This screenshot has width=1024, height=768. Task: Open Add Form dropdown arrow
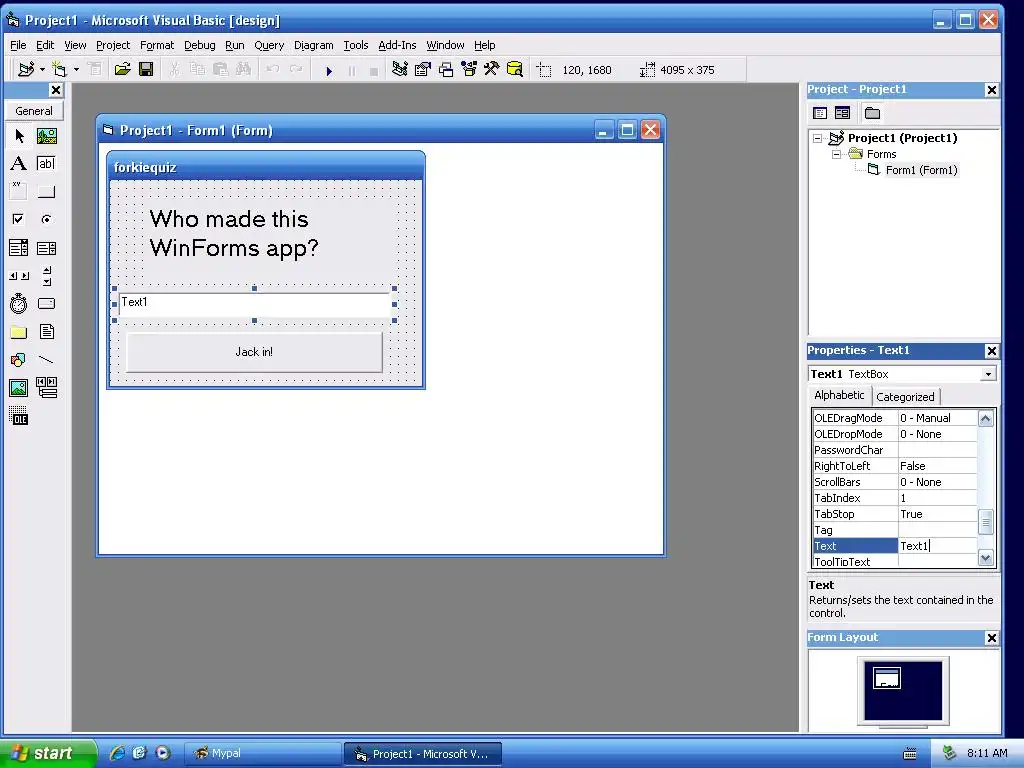coord(76,69)
